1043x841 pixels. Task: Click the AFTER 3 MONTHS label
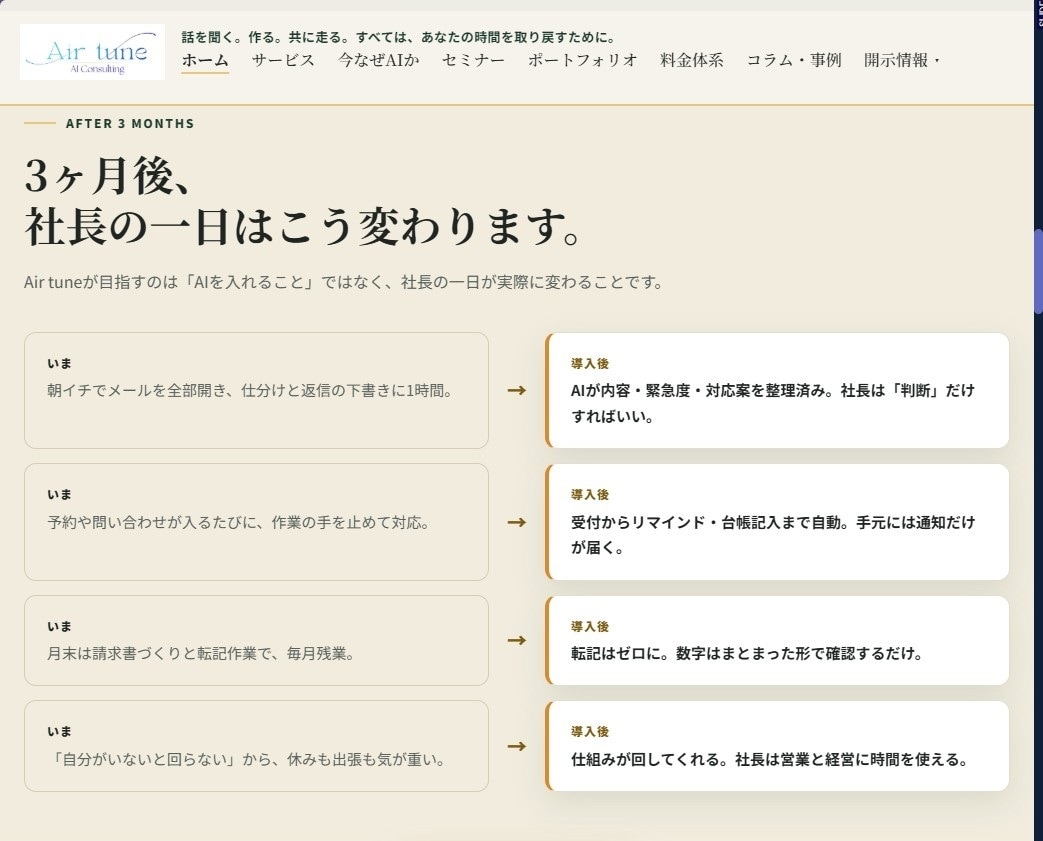pyautogui.click(x=130, y=123)
